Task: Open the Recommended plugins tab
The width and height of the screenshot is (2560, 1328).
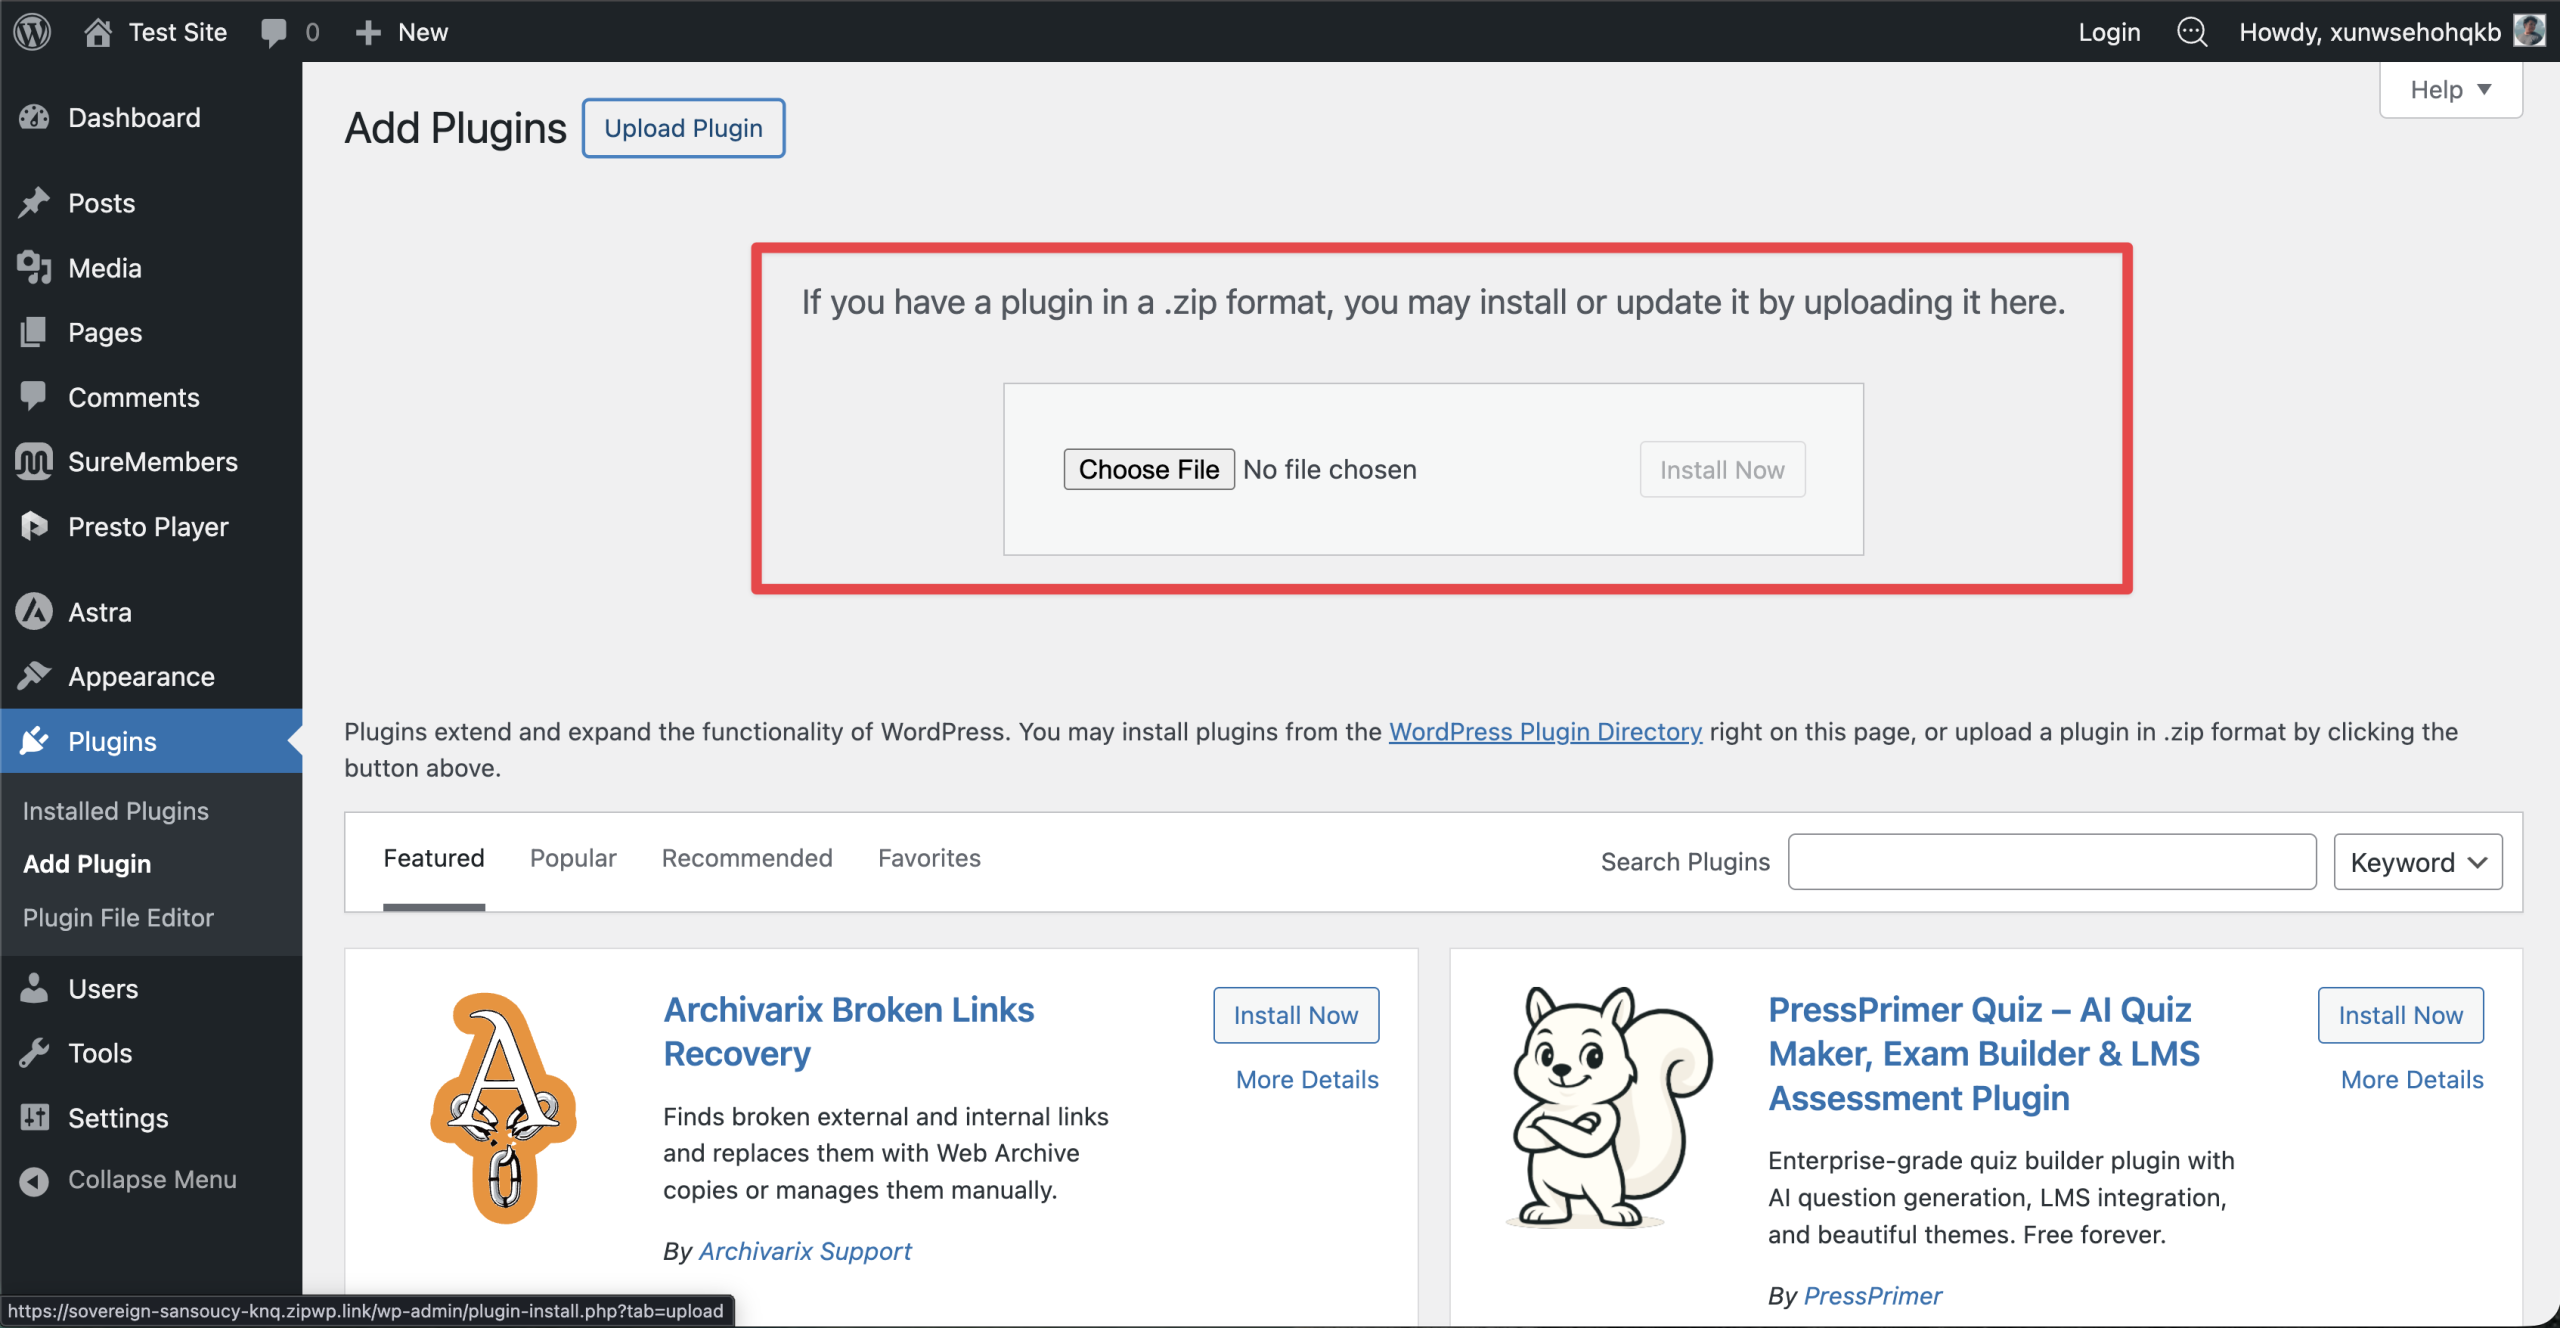Action: point(746,858)
